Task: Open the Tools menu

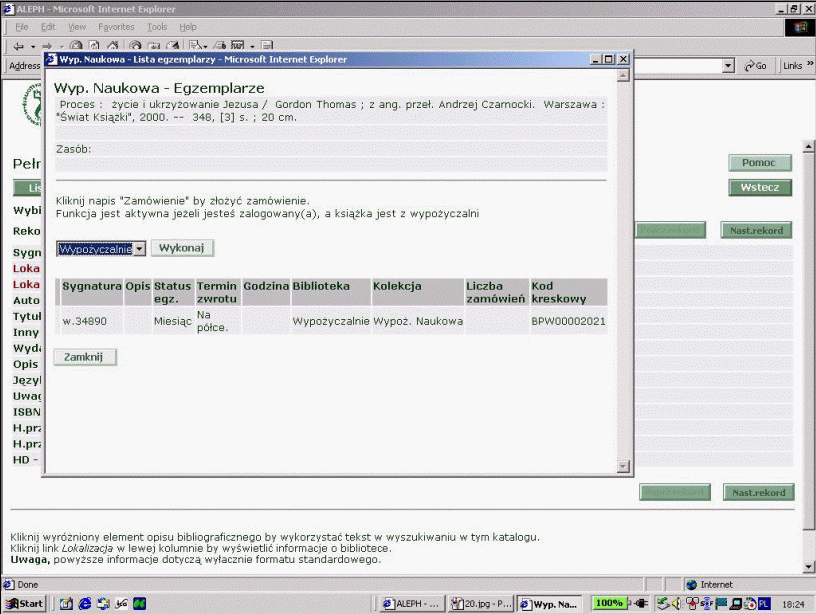Action: 157,27
